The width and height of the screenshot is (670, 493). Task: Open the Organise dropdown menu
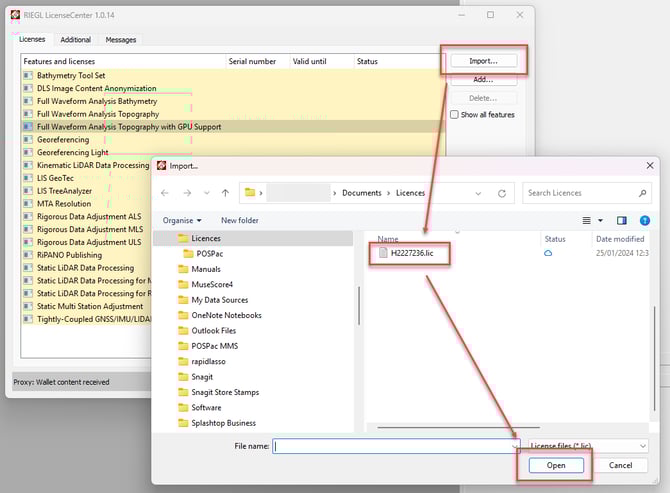click(182, 220)
